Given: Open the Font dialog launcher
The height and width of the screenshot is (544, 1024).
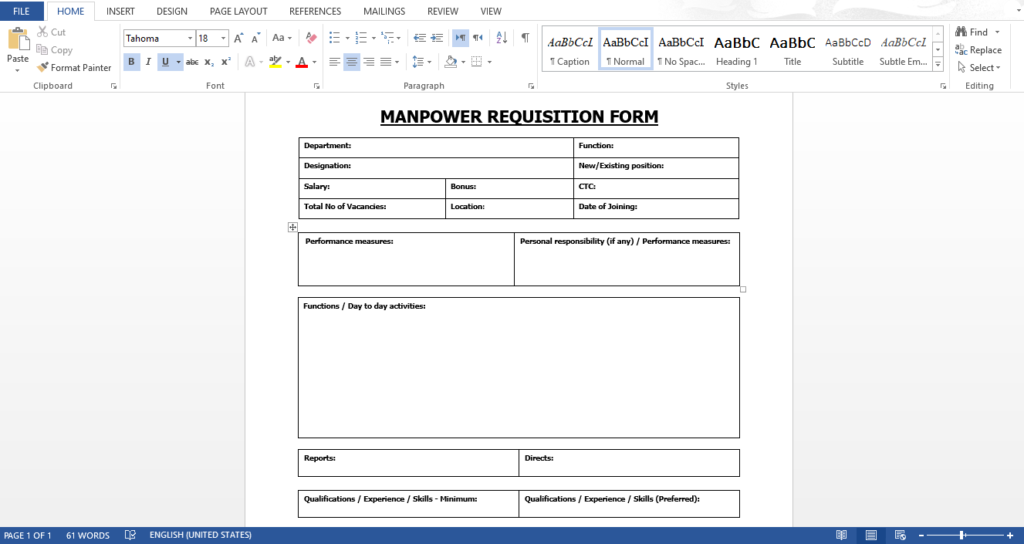Looking at the screenshot, I should point(317,86).
